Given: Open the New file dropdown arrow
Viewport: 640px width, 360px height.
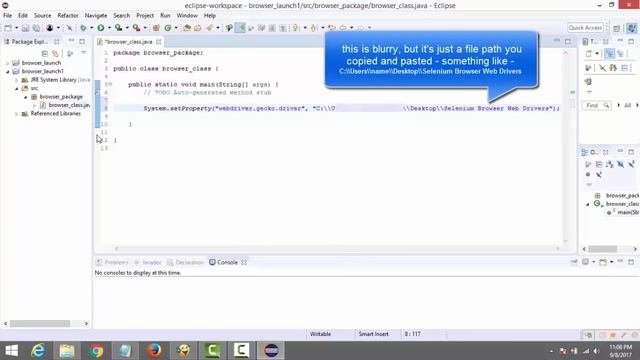Looking at the screenshot, I should pyautogui.click(x=16, y=28).
